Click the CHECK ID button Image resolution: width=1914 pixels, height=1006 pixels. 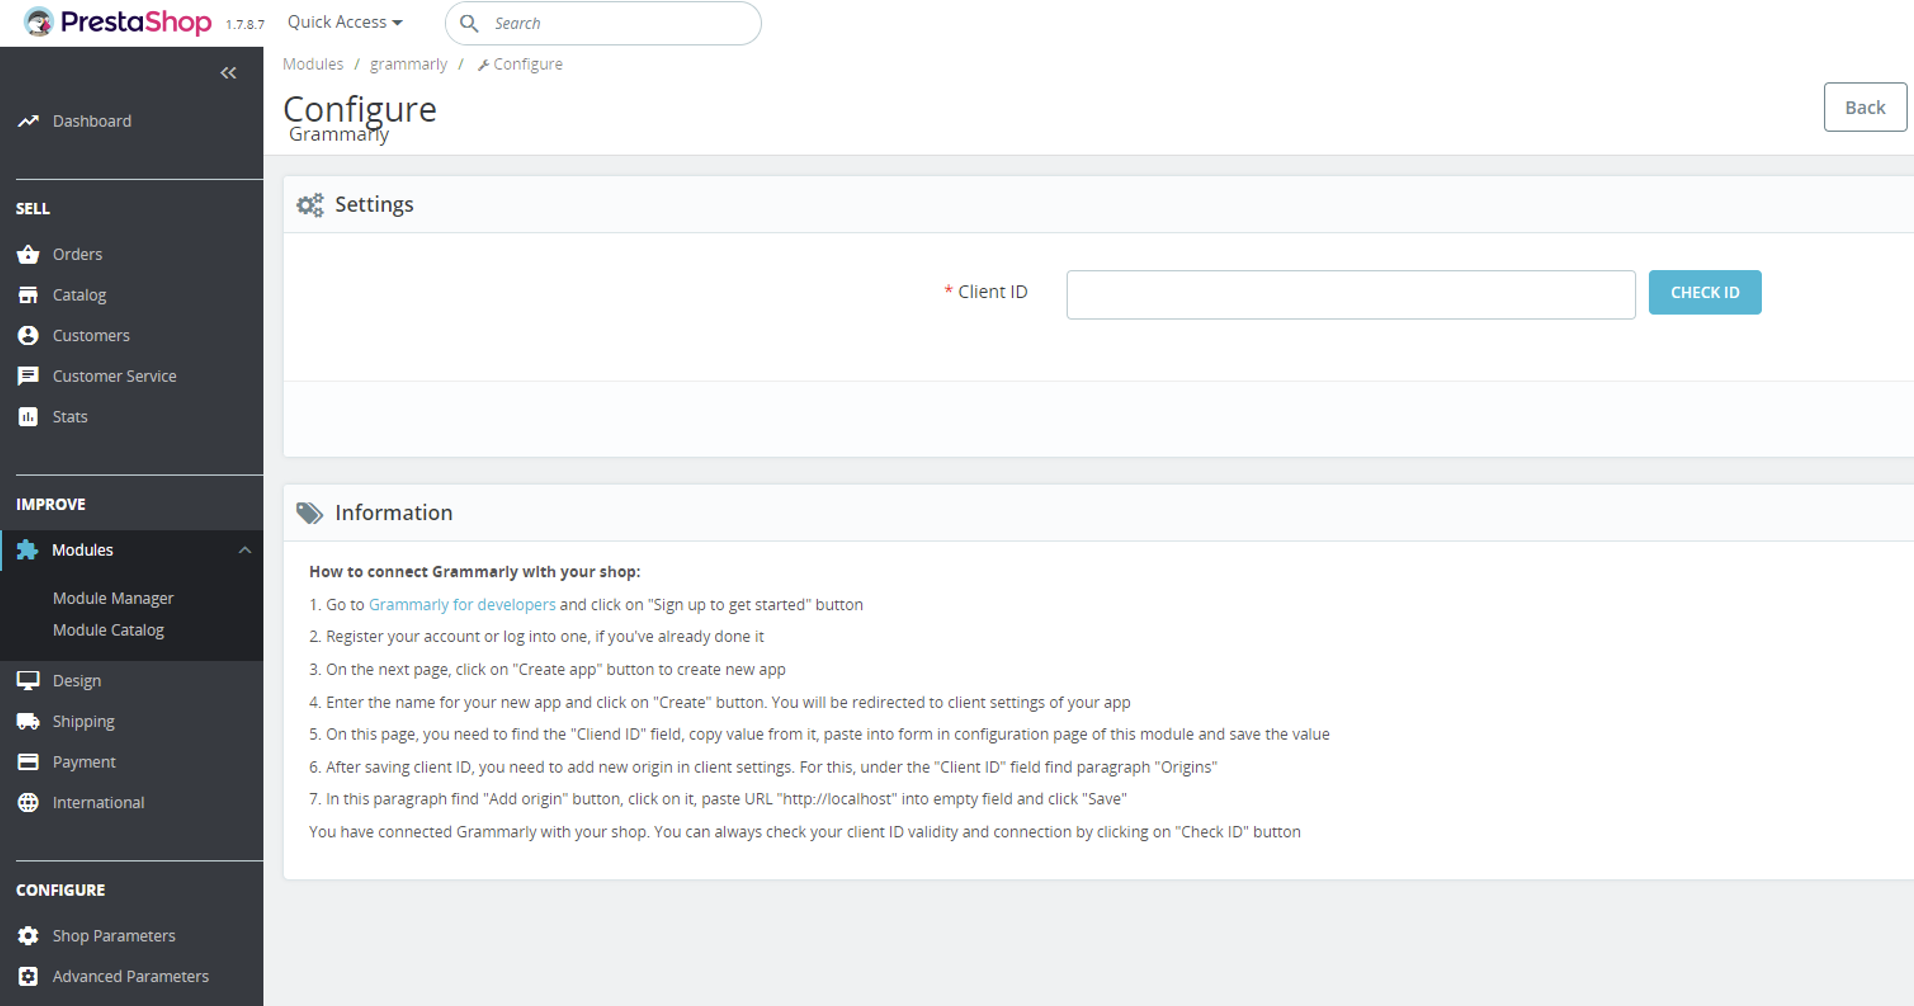click(1705, 292)
